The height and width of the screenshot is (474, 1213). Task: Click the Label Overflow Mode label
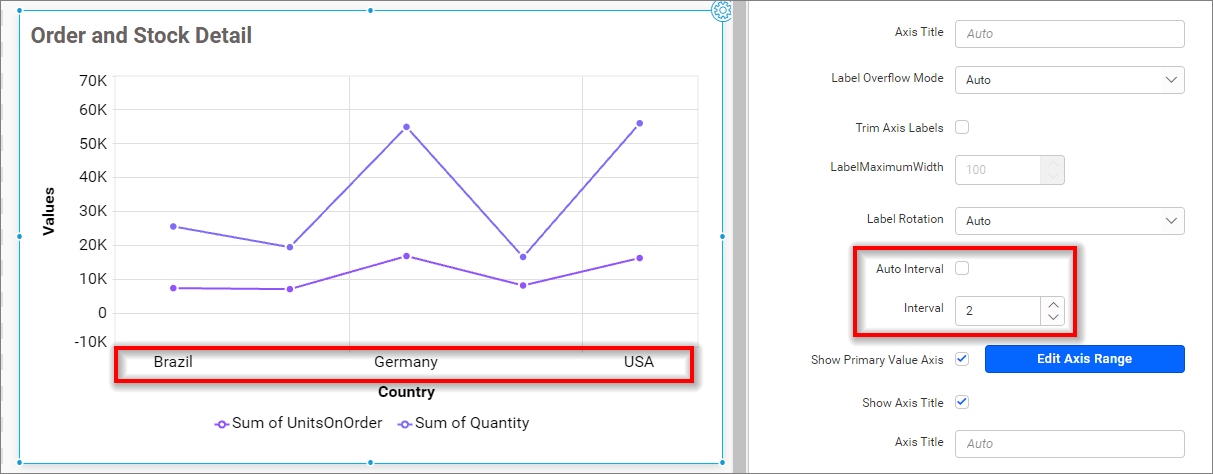[887, 78]
